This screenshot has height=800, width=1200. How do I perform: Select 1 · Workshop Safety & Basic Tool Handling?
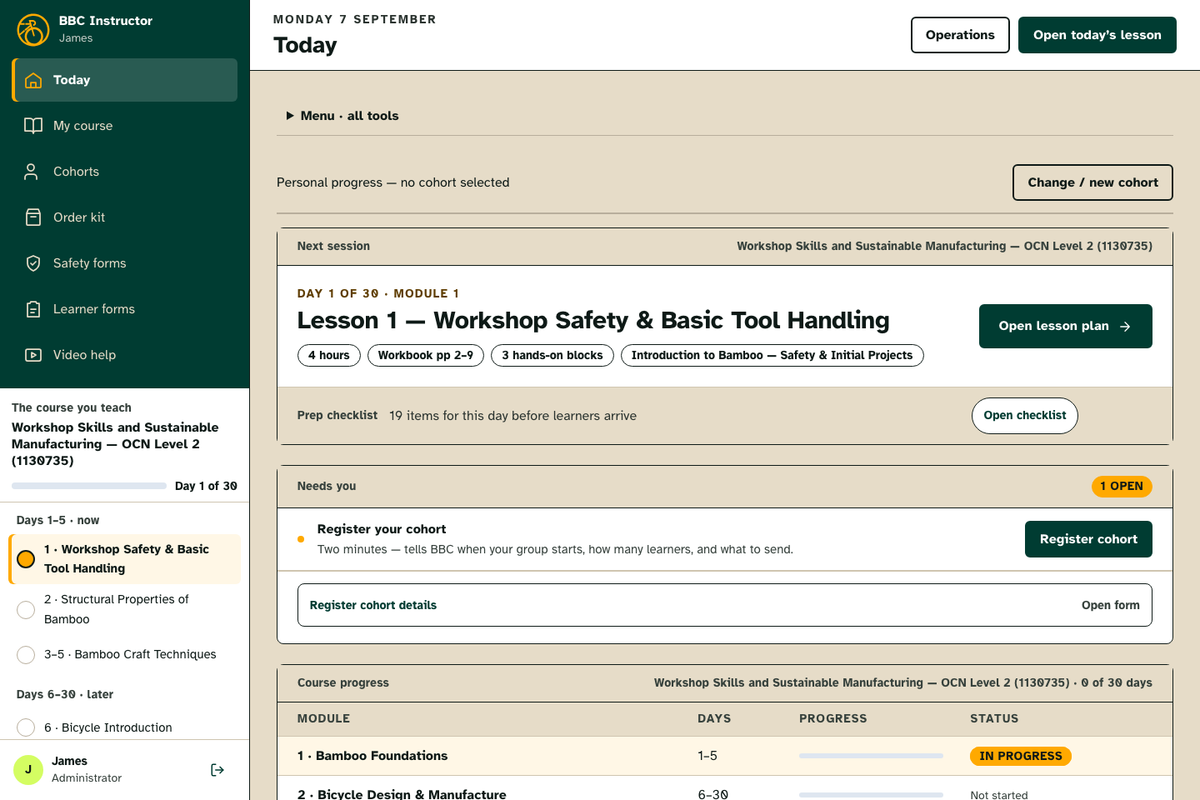pos(125,559)
